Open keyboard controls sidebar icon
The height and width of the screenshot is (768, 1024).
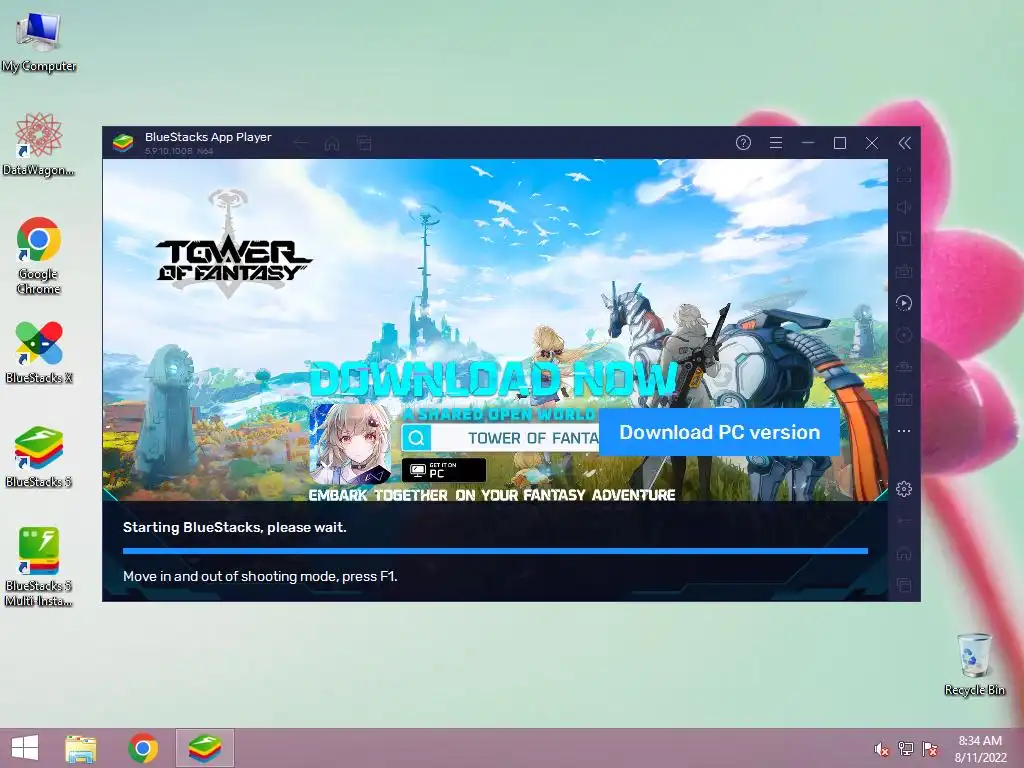coord(904,270)
